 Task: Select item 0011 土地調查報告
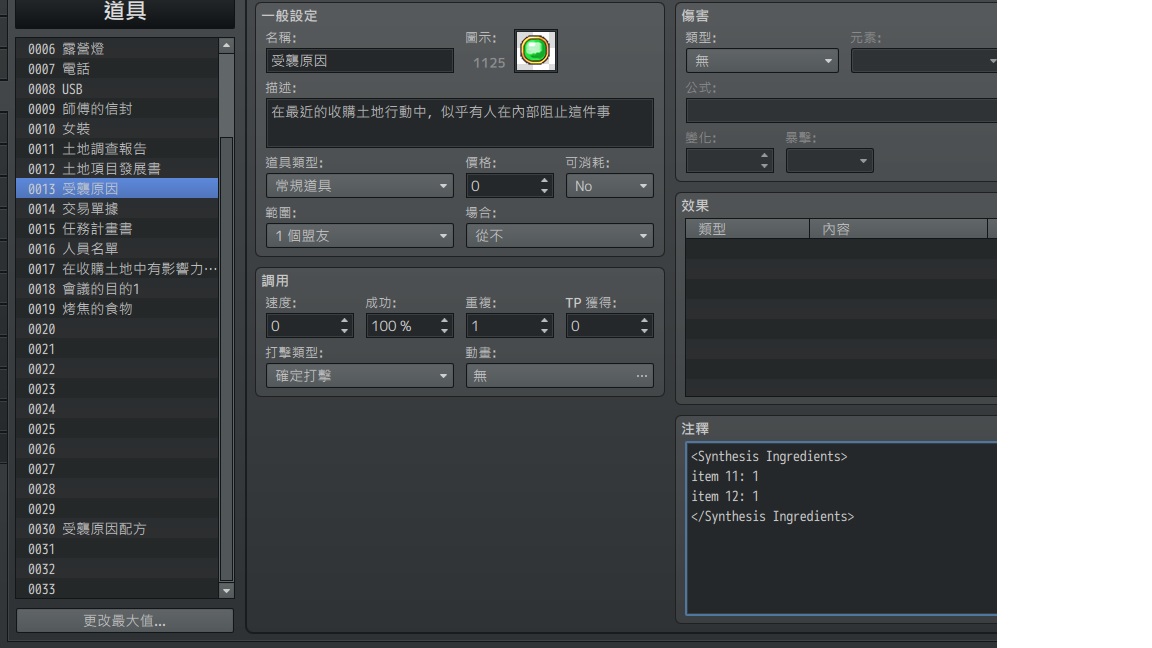pos(117,148)
